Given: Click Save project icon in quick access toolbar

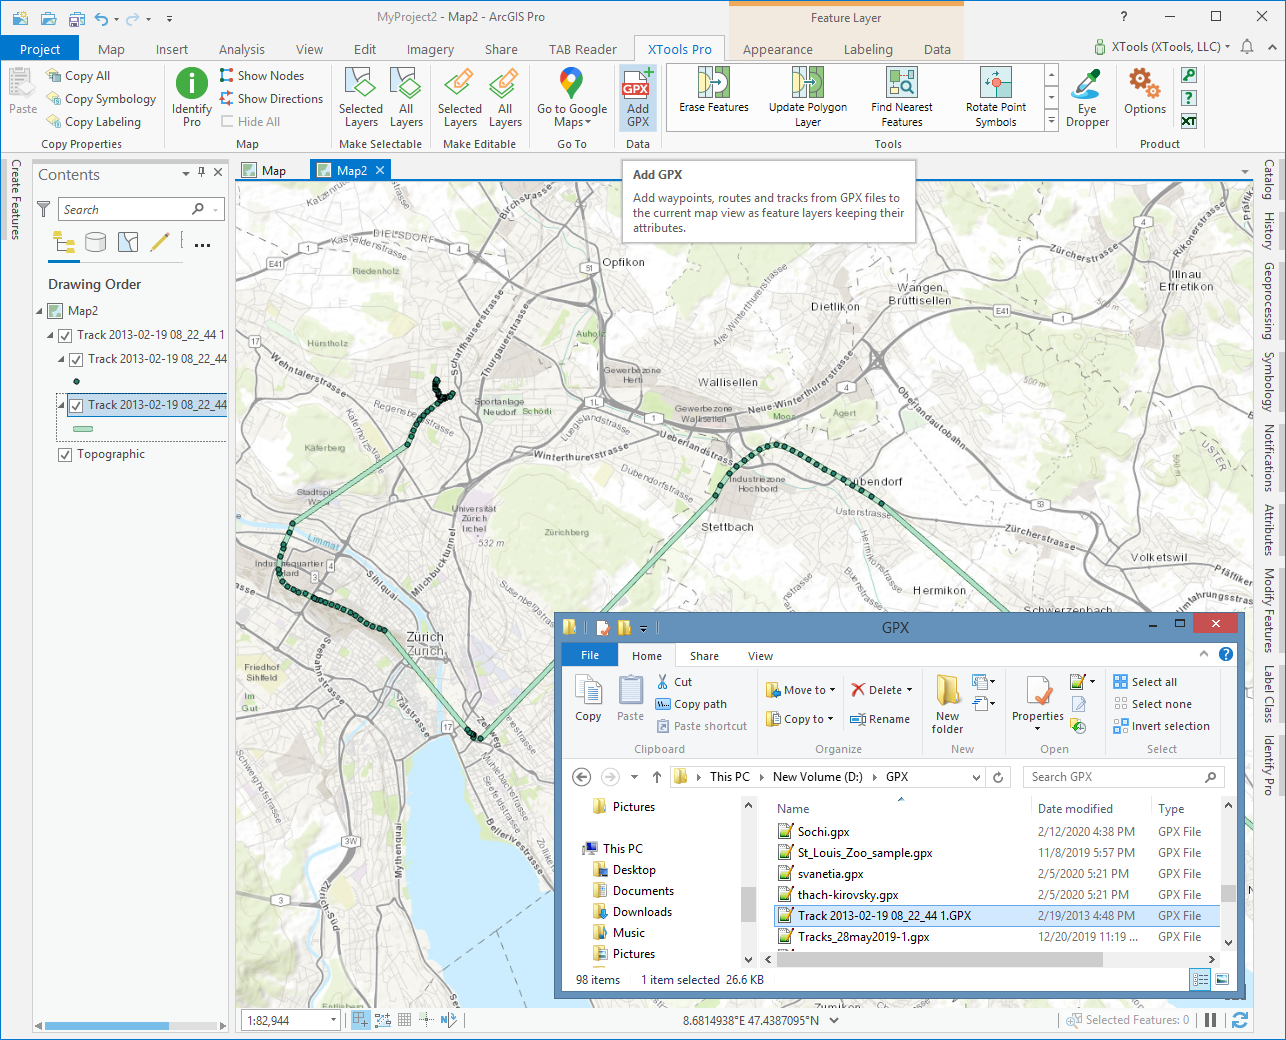Looking at the screenshot, I should 76,18.
